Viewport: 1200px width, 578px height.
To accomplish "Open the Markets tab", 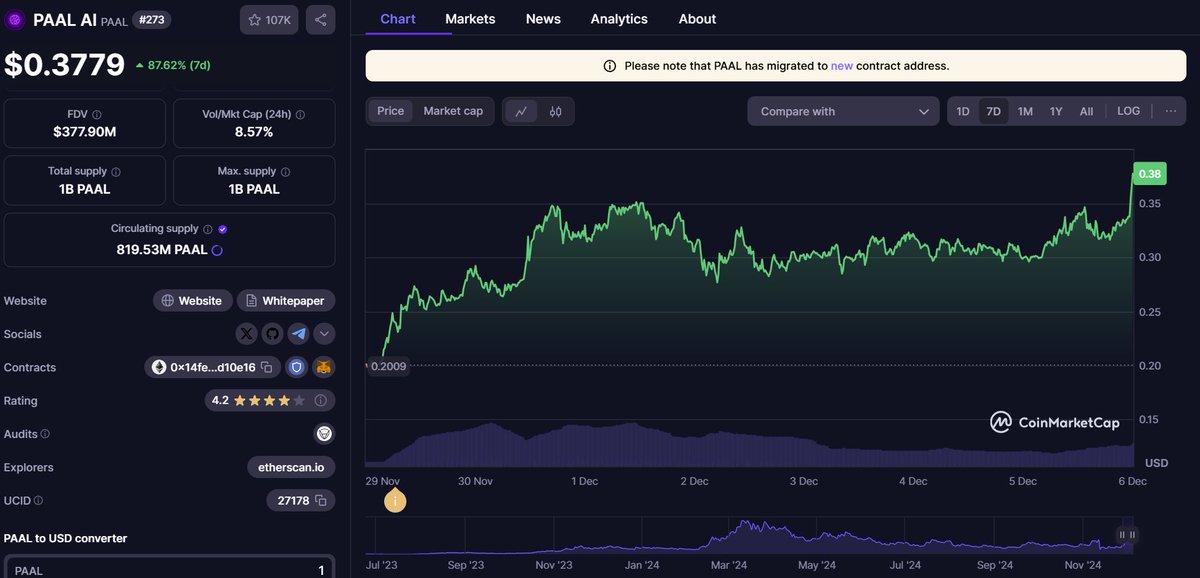I will pyautogui.click(x=470, y=19).
